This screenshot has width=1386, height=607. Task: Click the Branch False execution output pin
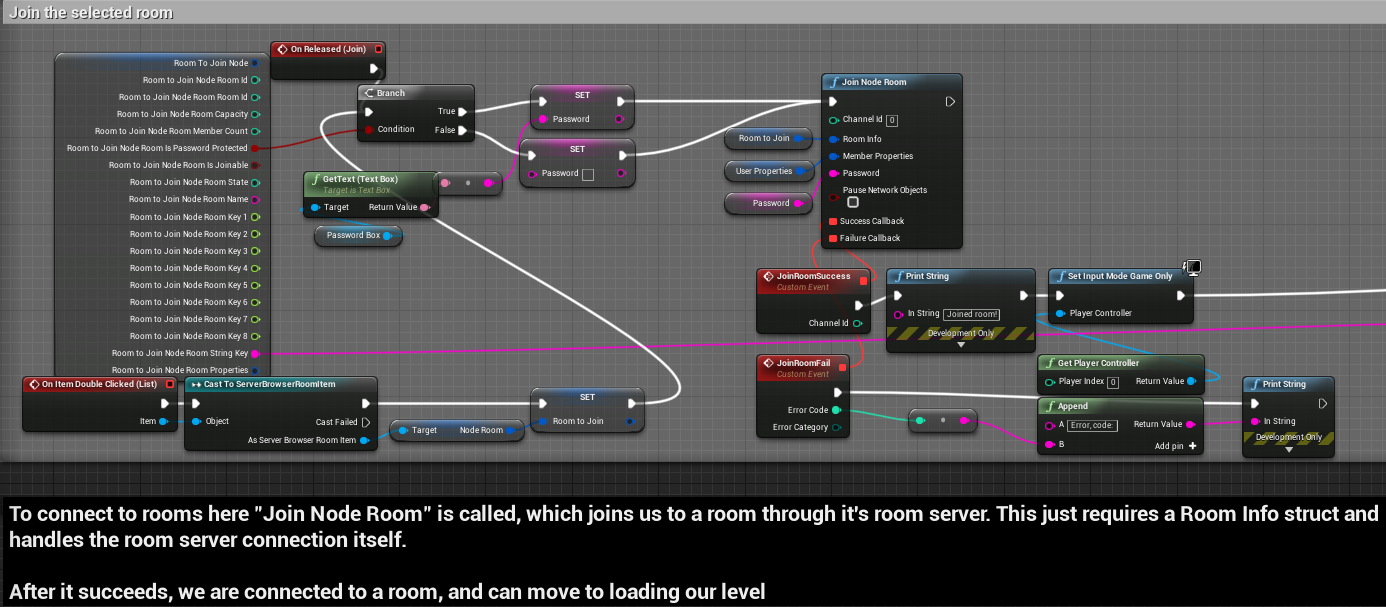(x=463, y=130)
